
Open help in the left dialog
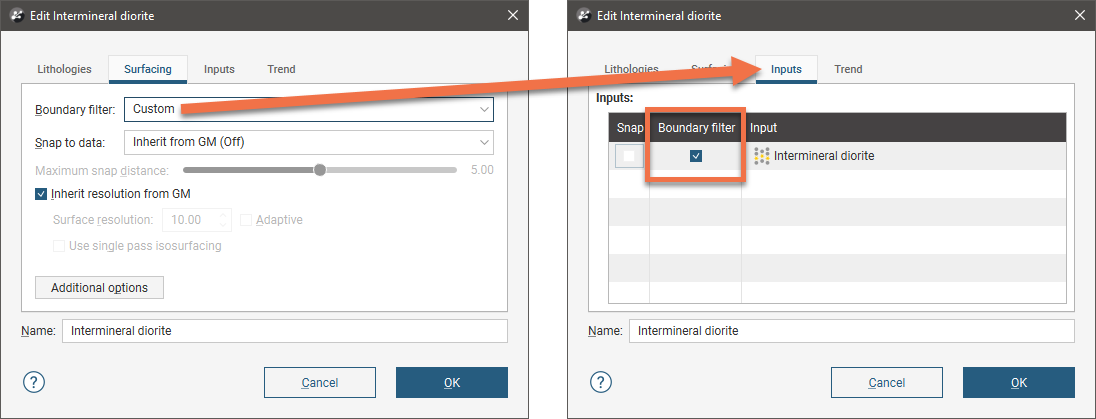tap(34, 382)
